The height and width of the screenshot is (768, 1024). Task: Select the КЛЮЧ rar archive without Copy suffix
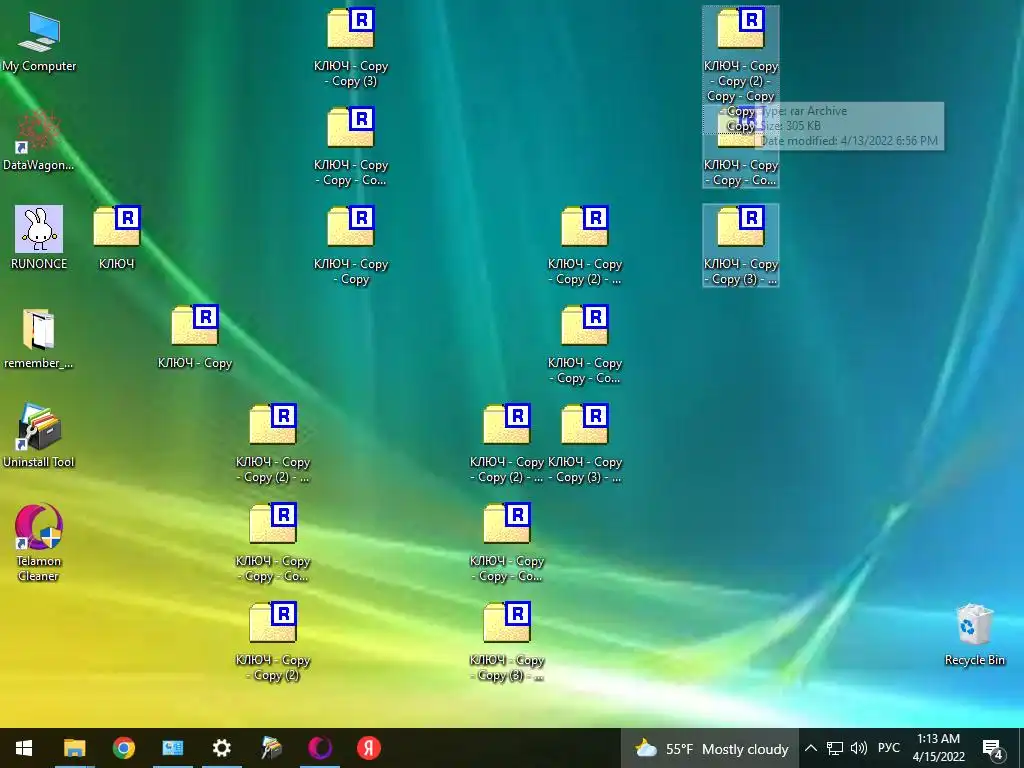[117, 238]
